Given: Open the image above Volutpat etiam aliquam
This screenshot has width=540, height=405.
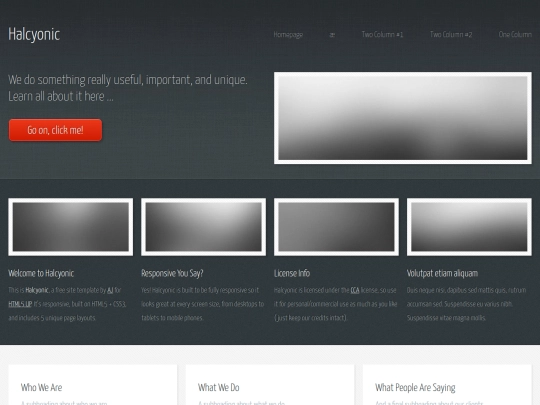Looking at the screenshot, I should pyautogui.click(x=469, y=227).
